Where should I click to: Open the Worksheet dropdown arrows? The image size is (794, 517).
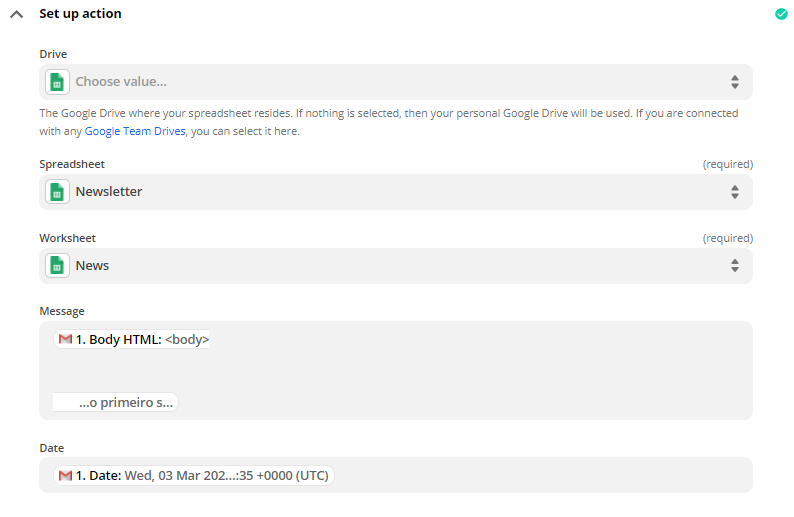tap(734, 266)
